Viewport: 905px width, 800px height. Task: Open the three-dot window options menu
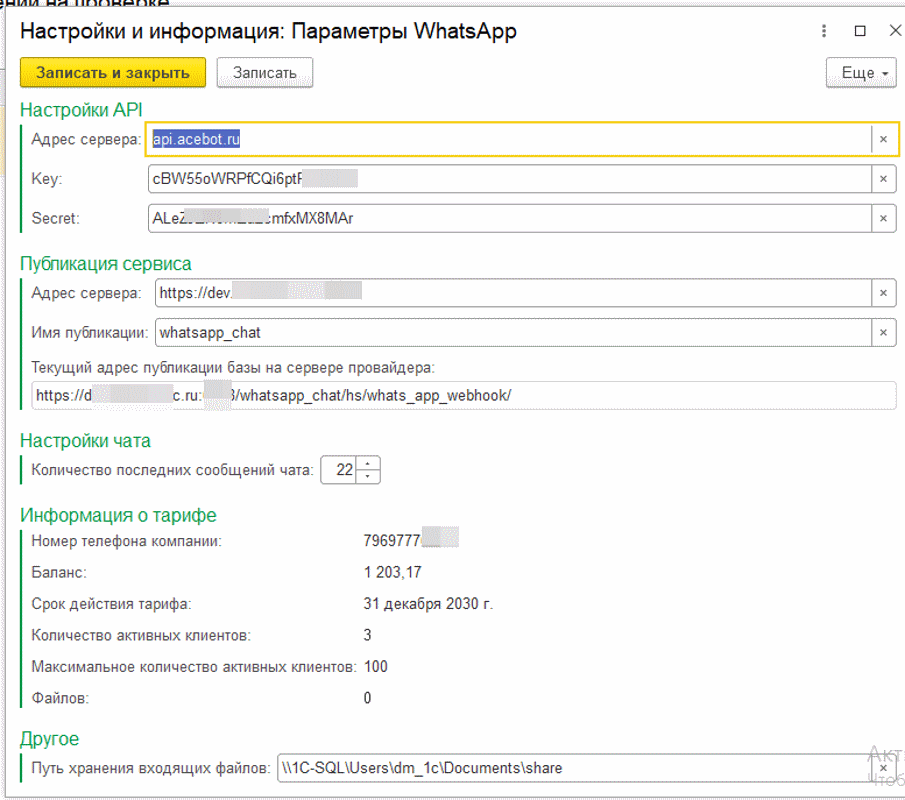tap(824, 31)
